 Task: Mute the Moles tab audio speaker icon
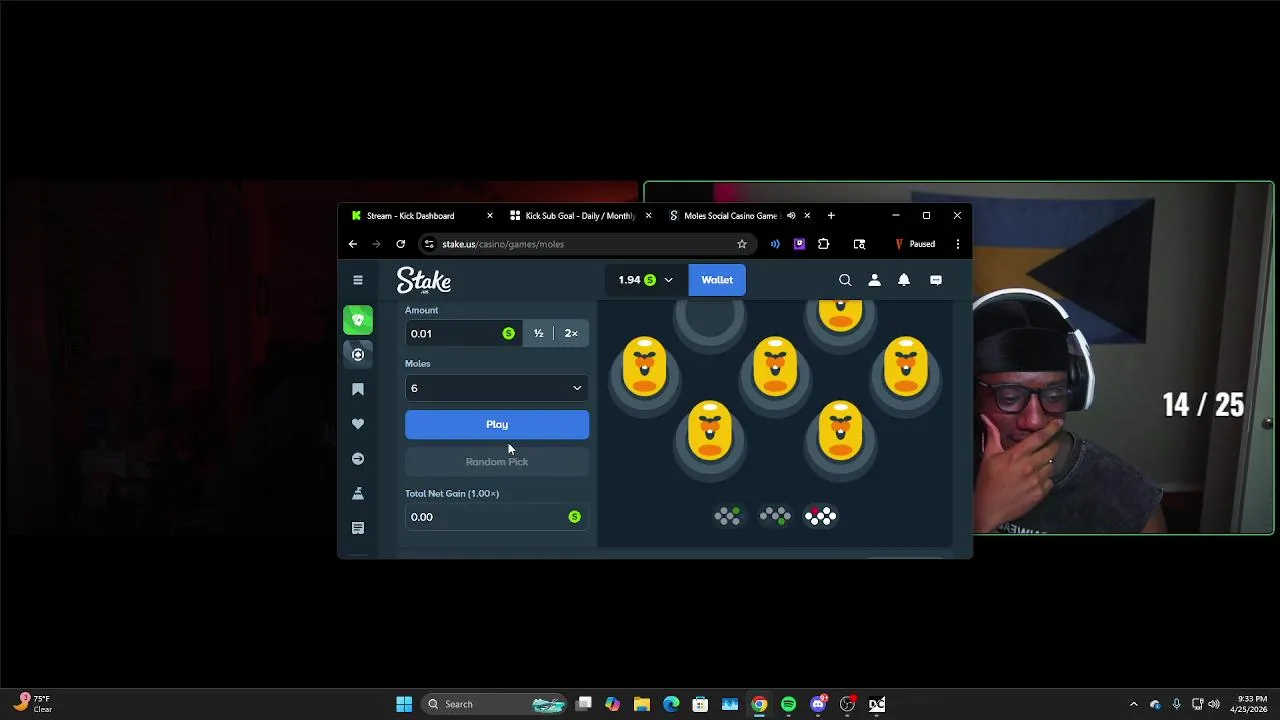coord(791,216)
